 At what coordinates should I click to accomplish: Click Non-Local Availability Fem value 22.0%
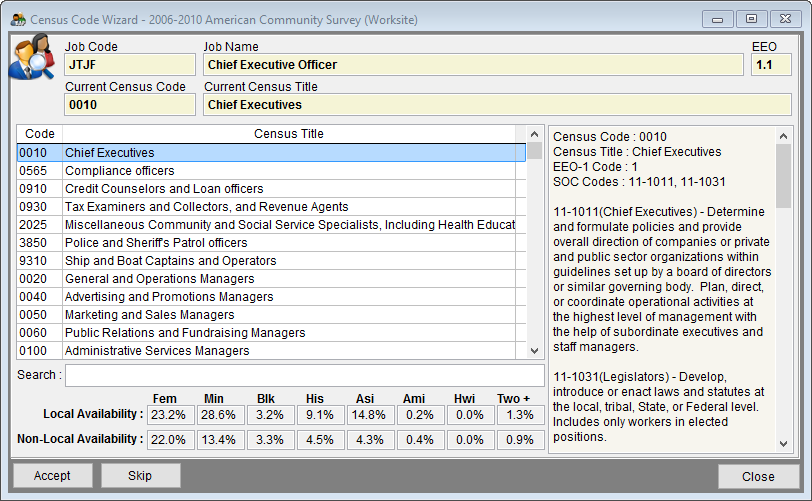pos(171,440)
